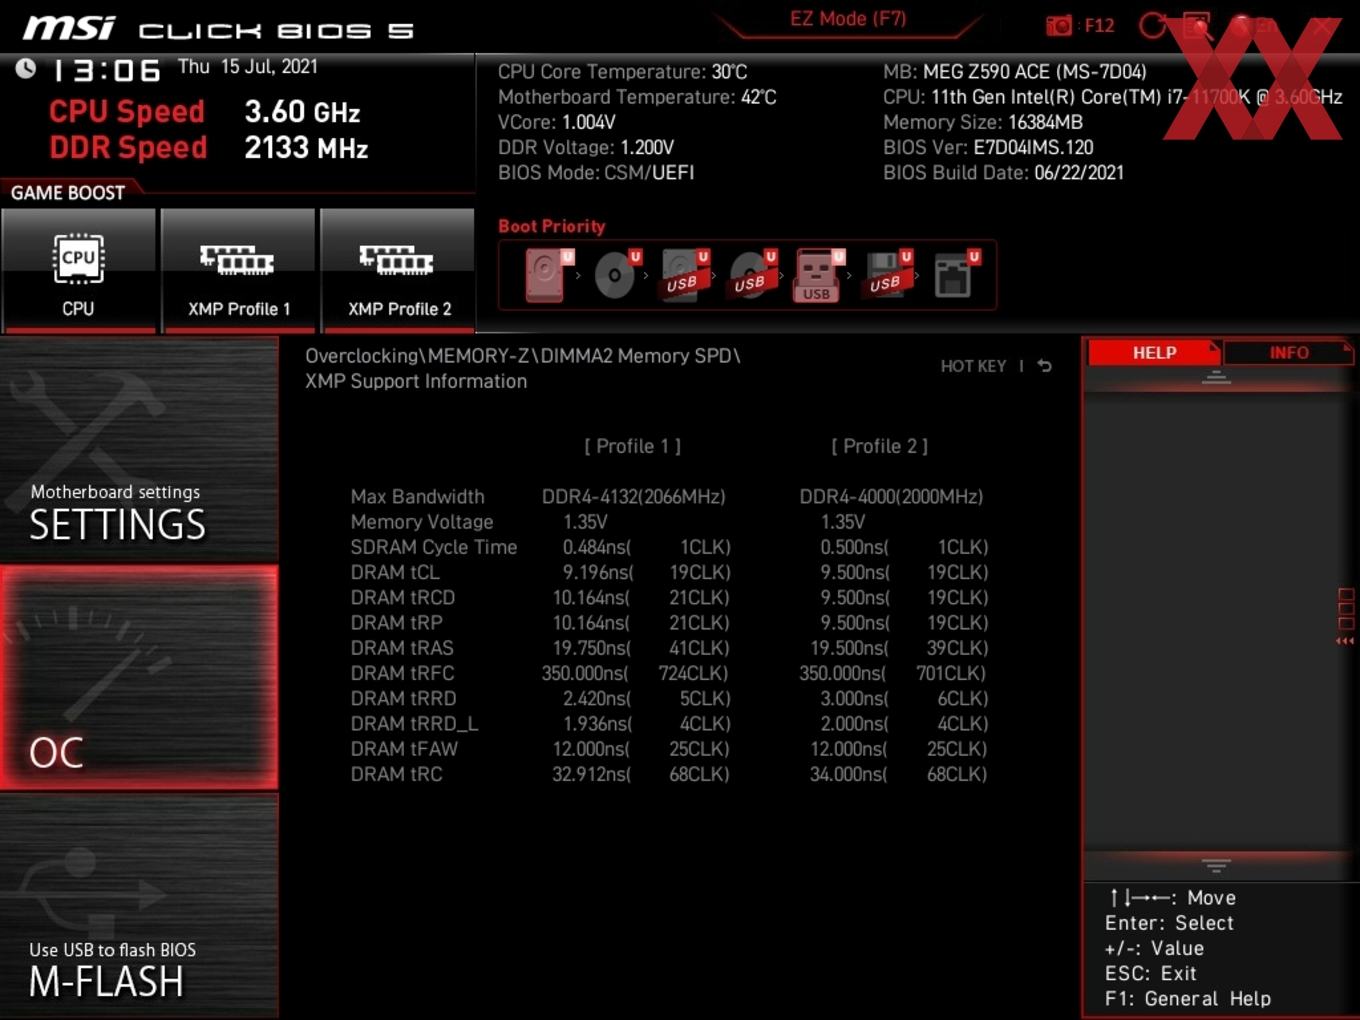Click the DDR Speed 2133 MHz readout
This screenshot has width=1360, height=1020.
pos(209,147)
